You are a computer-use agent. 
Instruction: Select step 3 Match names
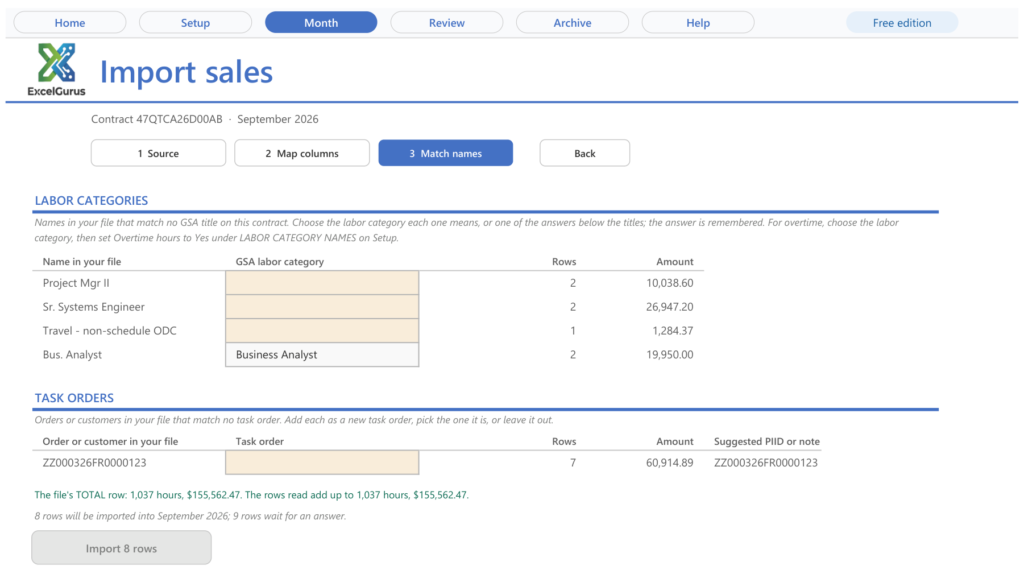click(445, 153)
